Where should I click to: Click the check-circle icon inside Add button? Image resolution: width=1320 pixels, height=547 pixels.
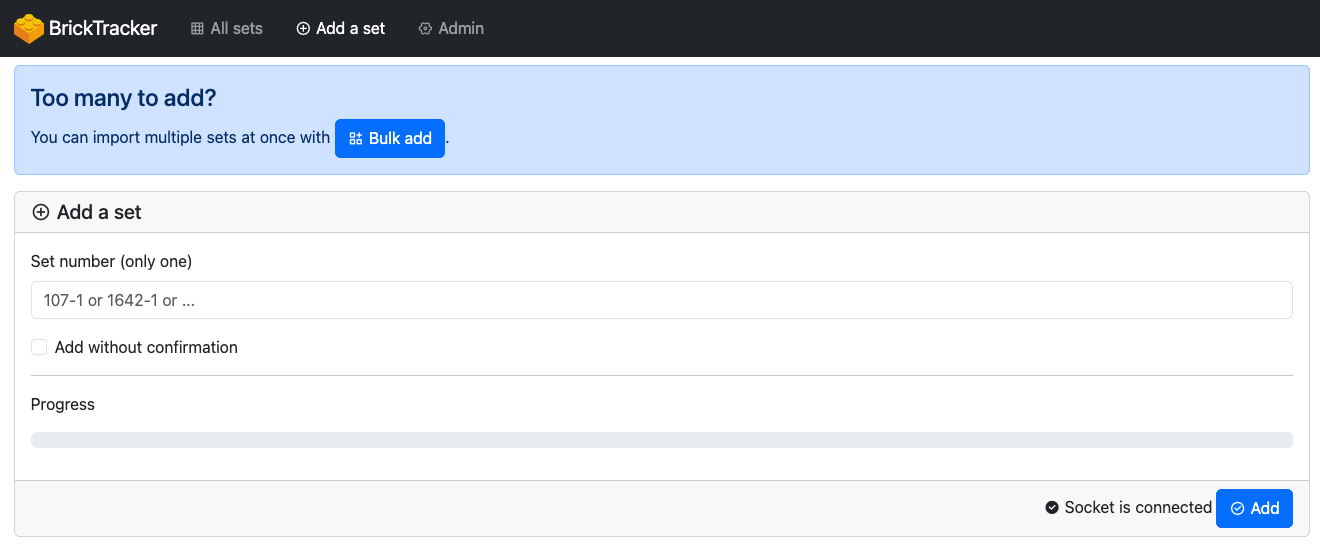(x=1237, y=509)
